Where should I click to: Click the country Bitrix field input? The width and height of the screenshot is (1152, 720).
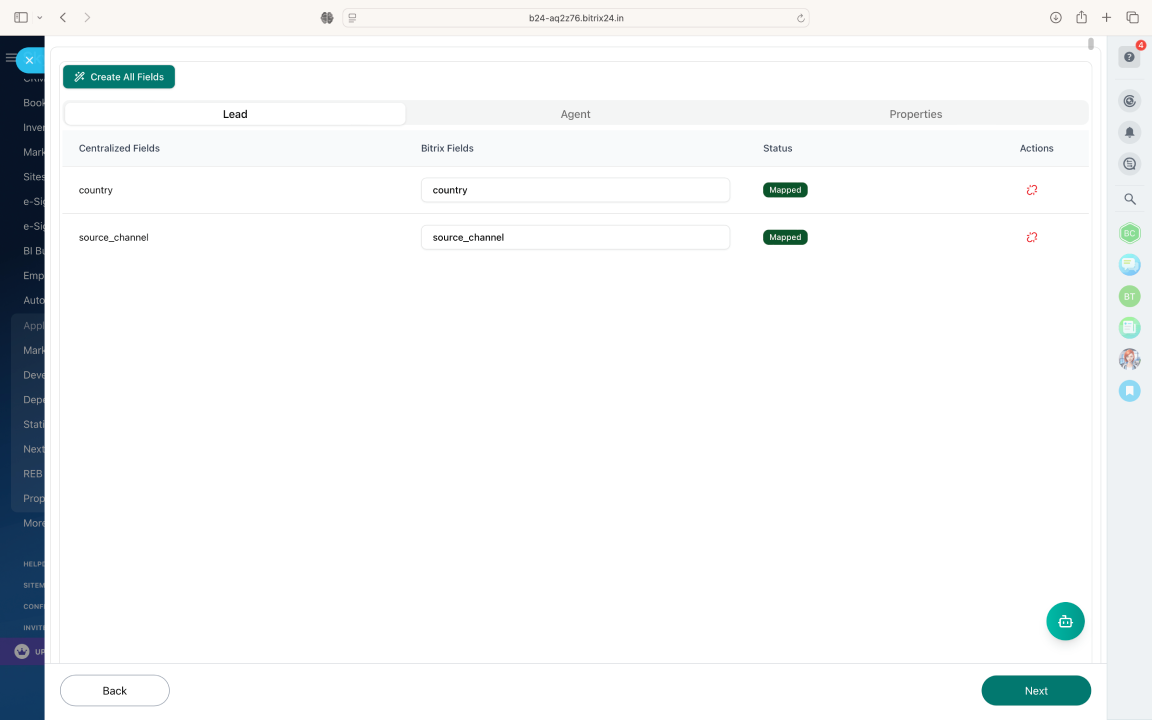pyautogui.click(x=575, y=190)
